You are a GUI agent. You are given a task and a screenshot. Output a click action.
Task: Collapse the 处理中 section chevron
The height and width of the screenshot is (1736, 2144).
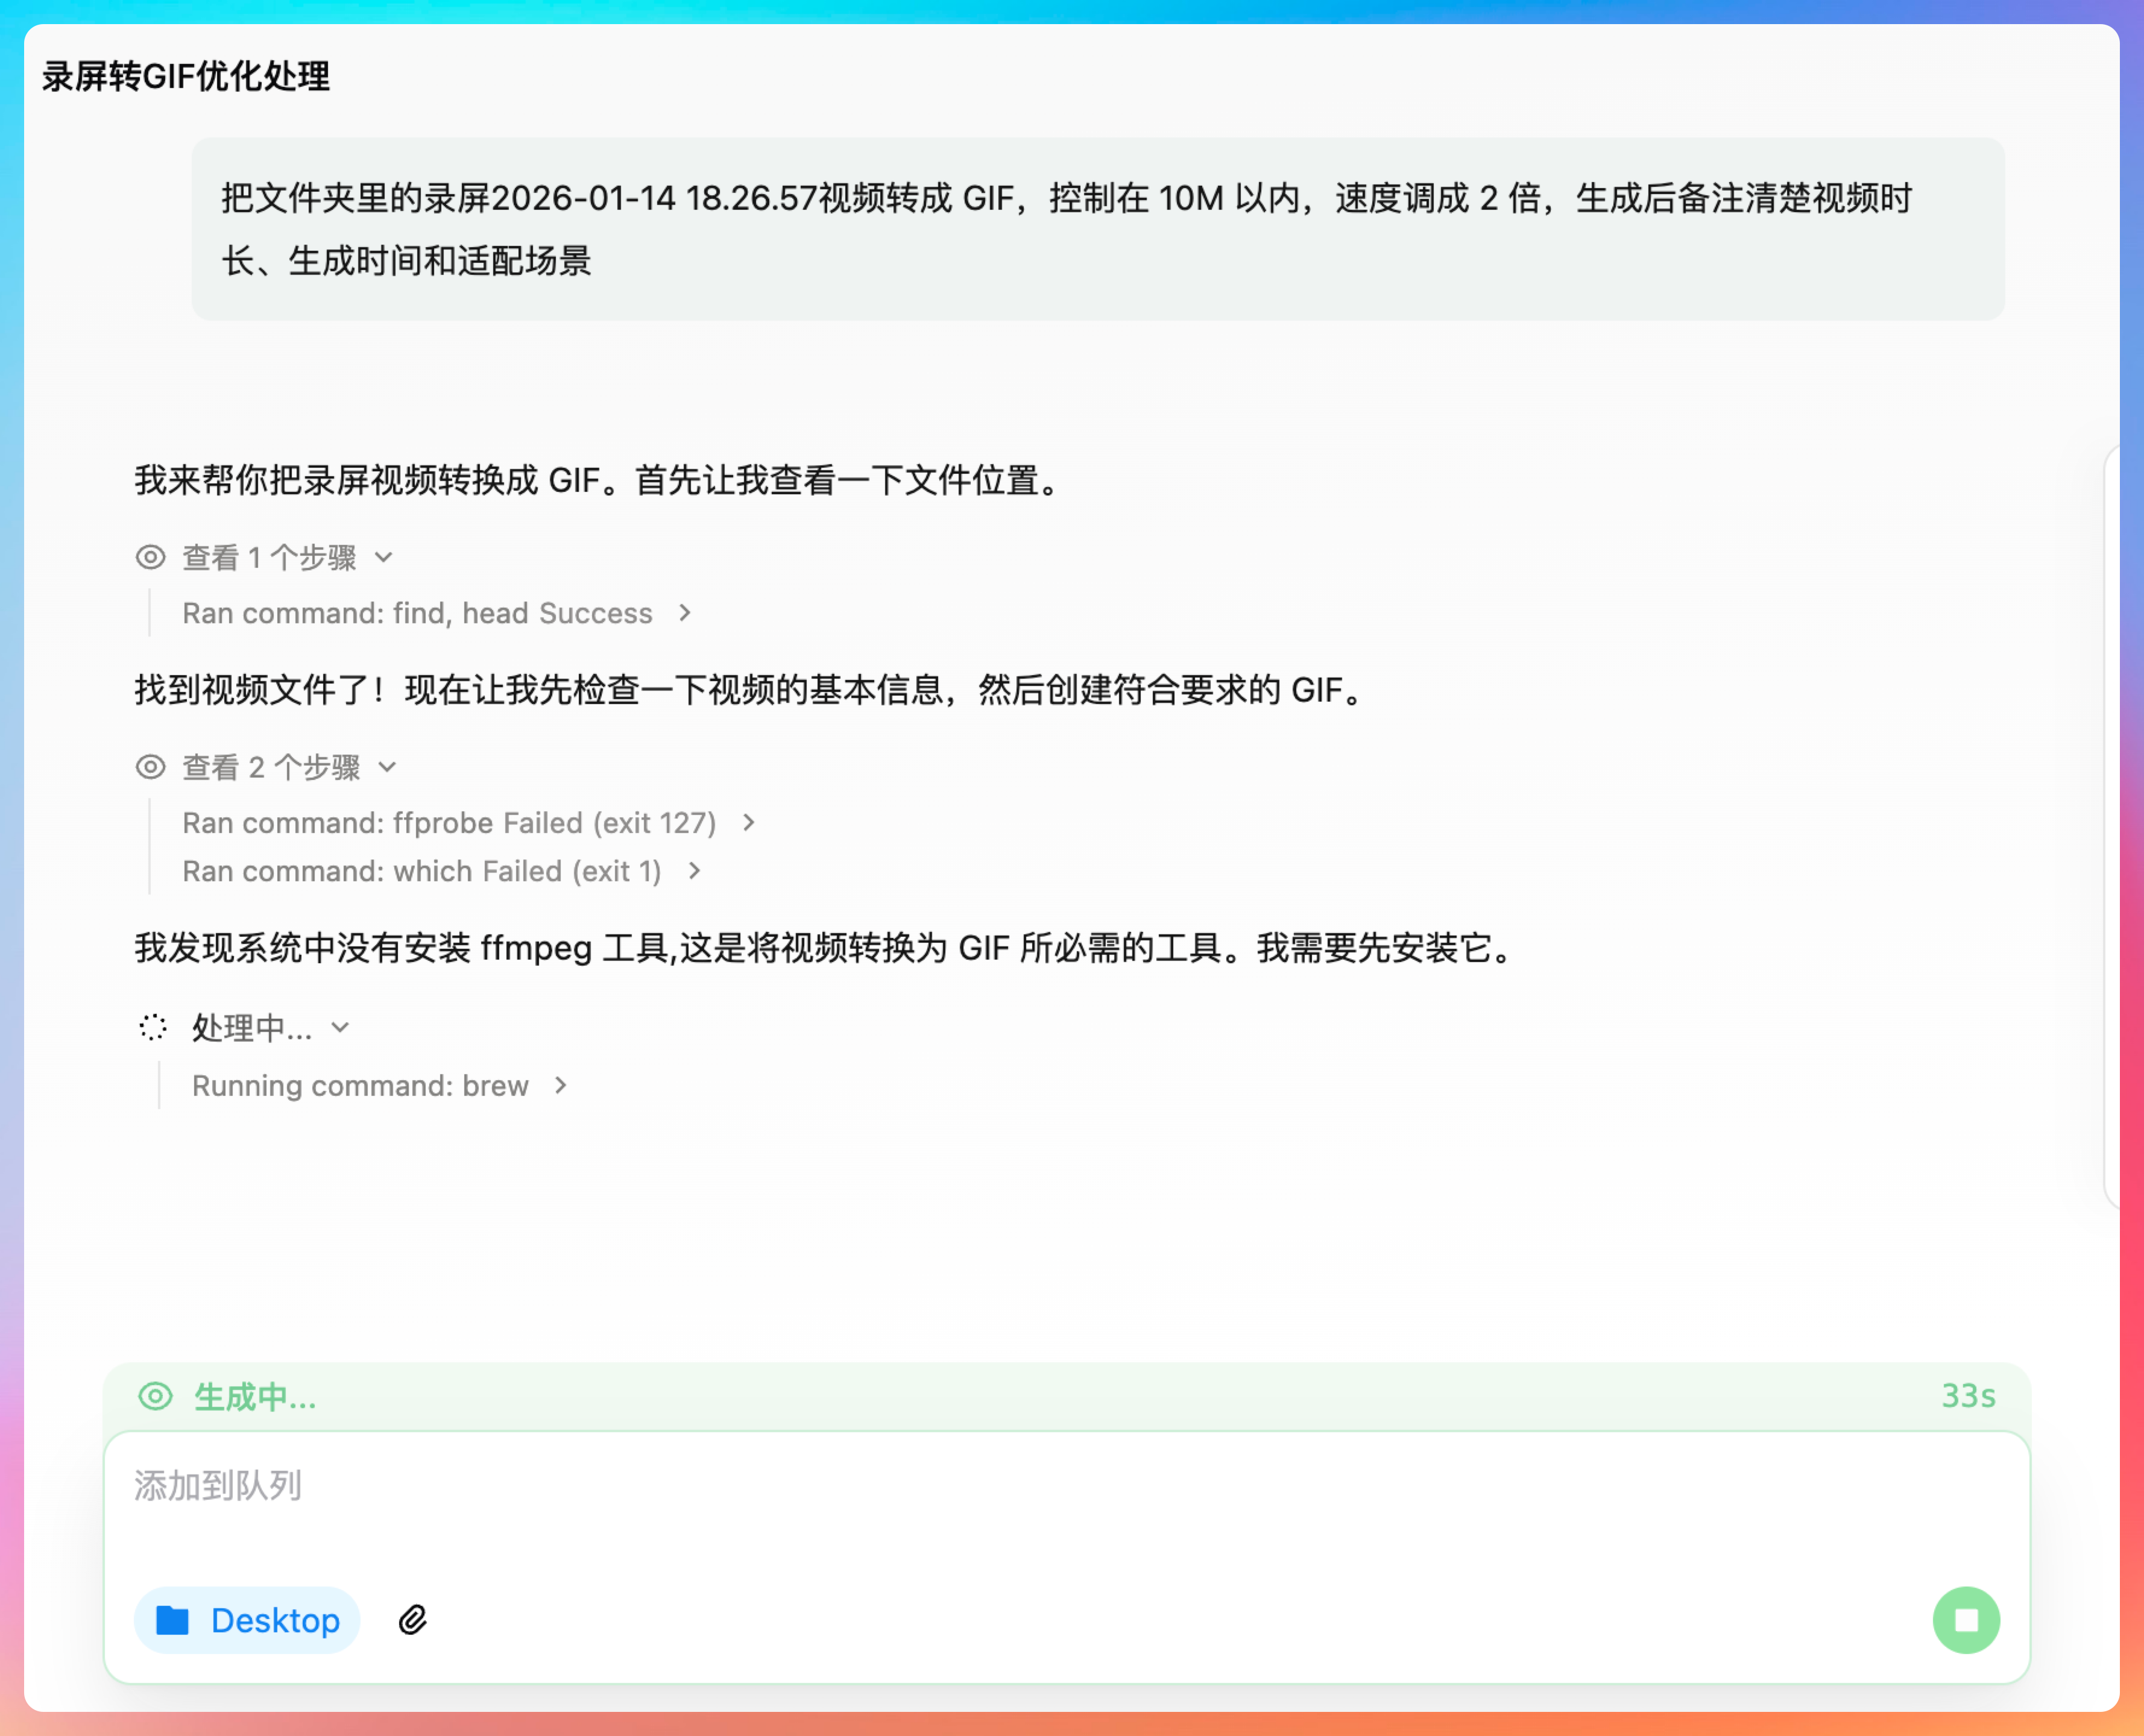pyautogui.click(x=340, y=1027)
